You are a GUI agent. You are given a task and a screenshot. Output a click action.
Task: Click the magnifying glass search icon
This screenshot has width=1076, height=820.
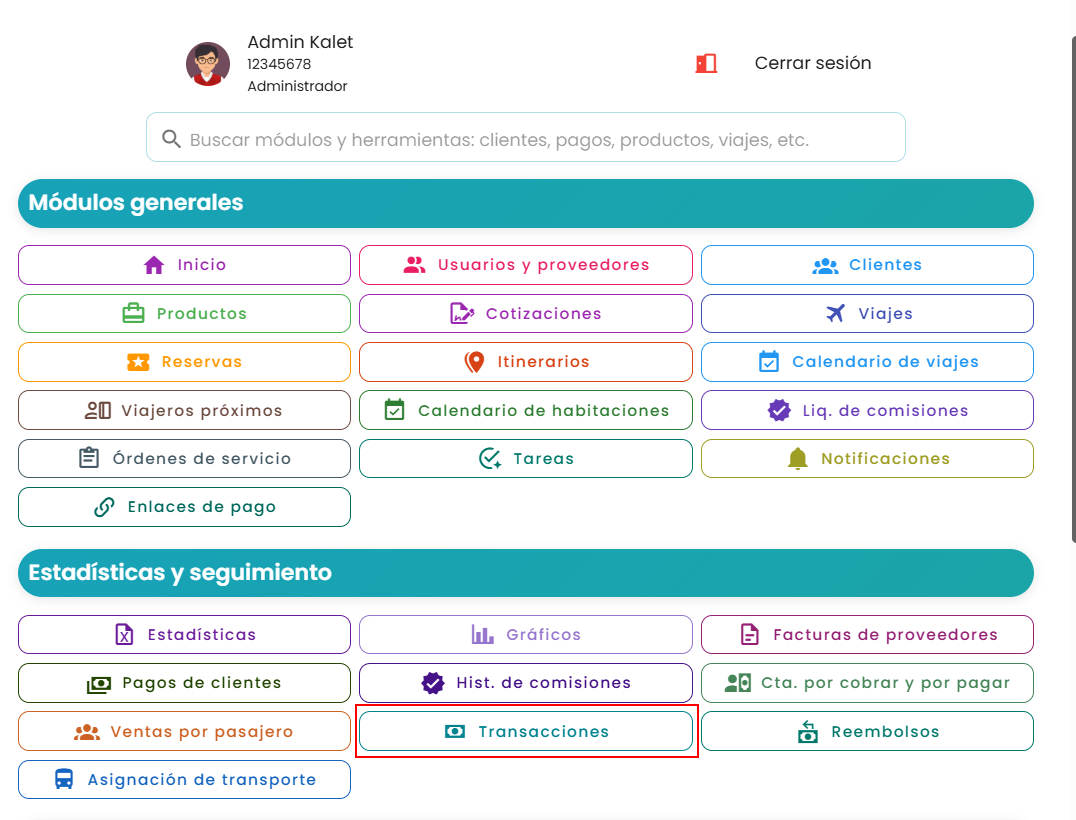(171, 139)
